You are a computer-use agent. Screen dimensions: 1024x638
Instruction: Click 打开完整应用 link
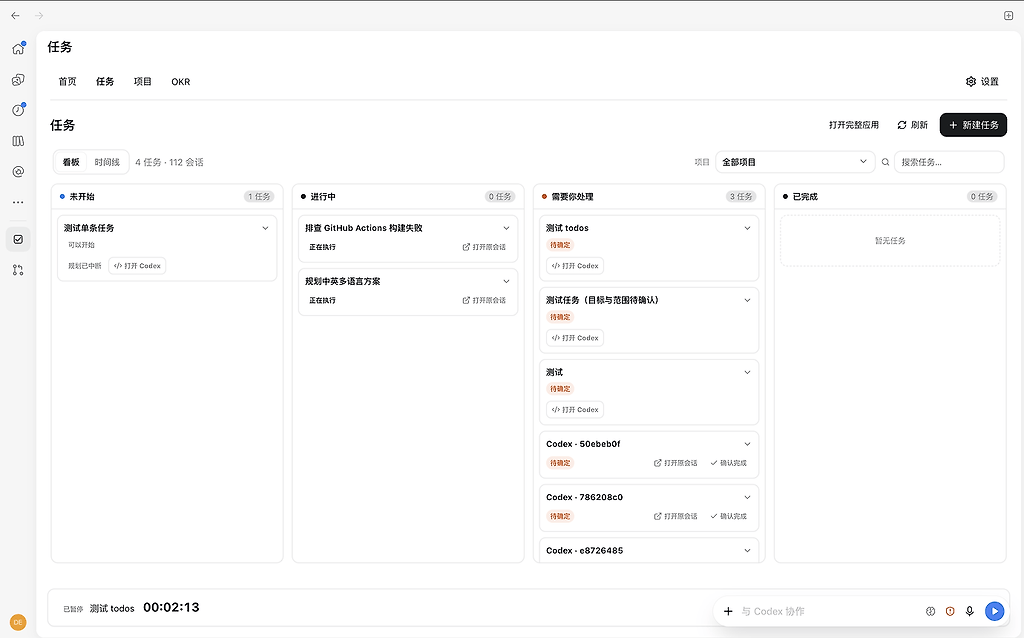(x=854, y=125)
